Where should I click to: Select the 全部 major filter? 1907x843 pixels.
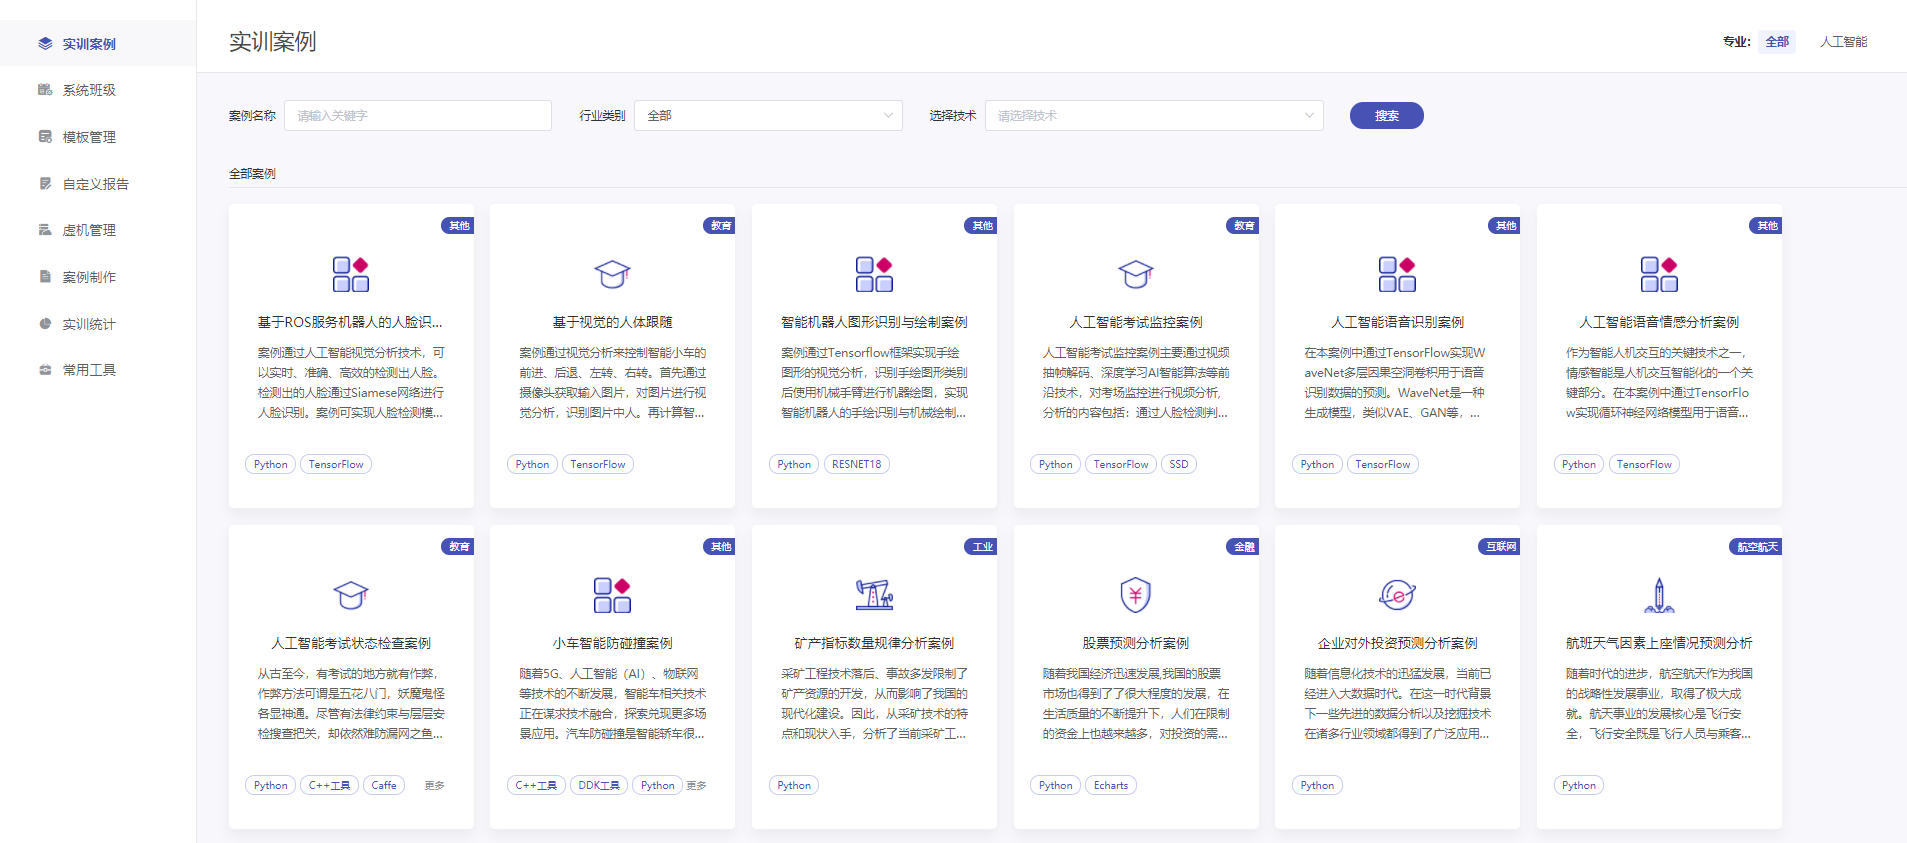(1776, 42)
